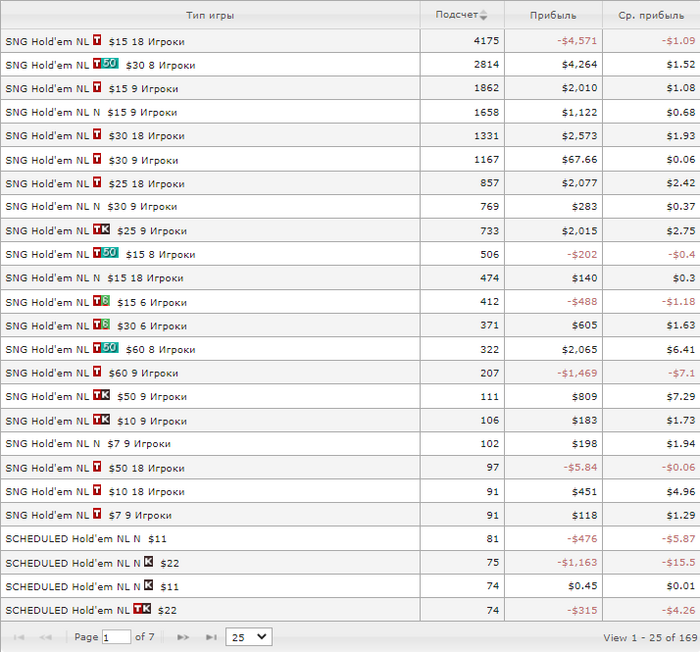This screenshot has width=700, height=652.
Task: Select the count cell 4175
Action: (462, 41)
